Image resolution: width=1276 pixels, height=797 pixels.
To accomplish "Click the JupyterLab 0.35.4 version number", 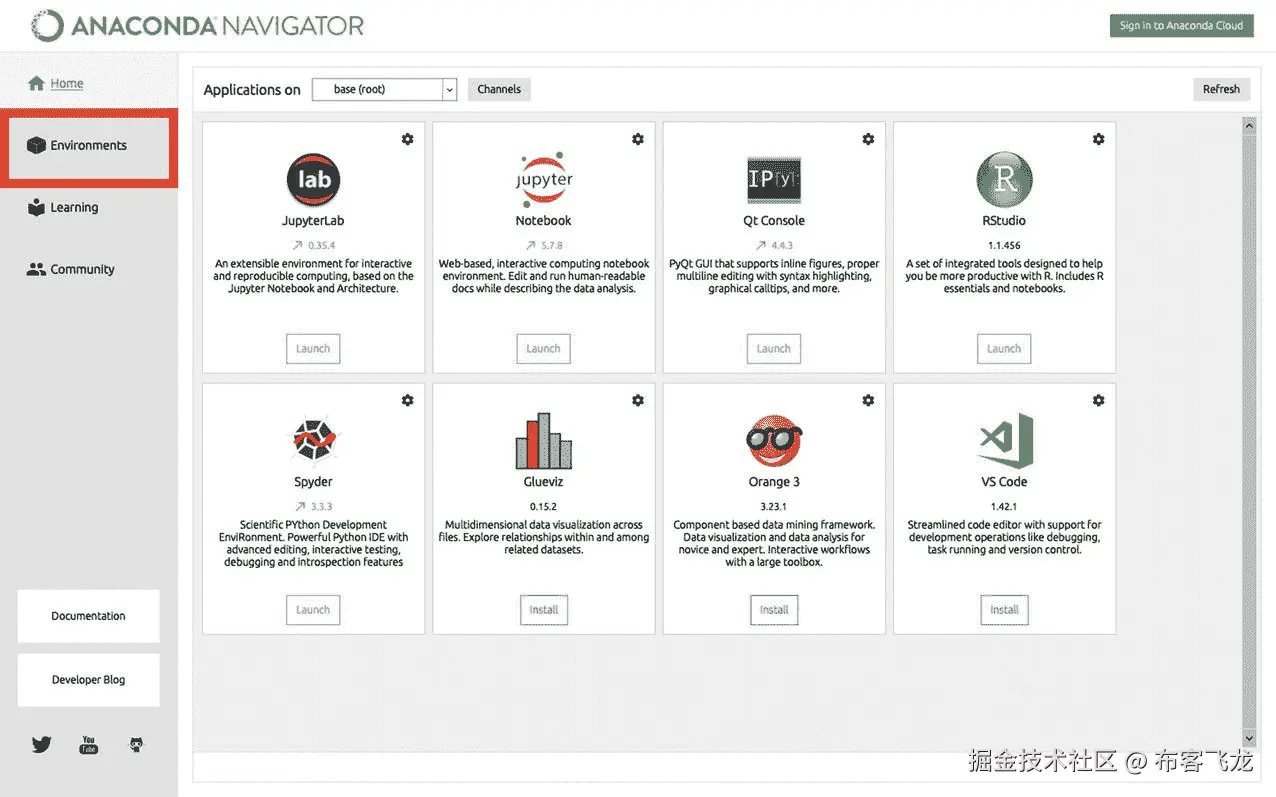I will (x=320, y=245).
